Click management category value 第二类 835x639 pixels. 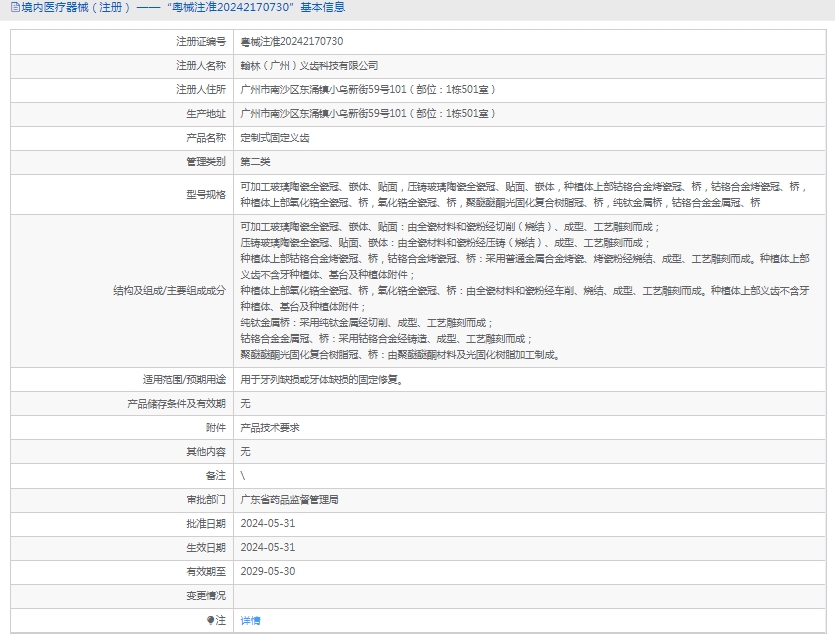click(x=255, y=162)
